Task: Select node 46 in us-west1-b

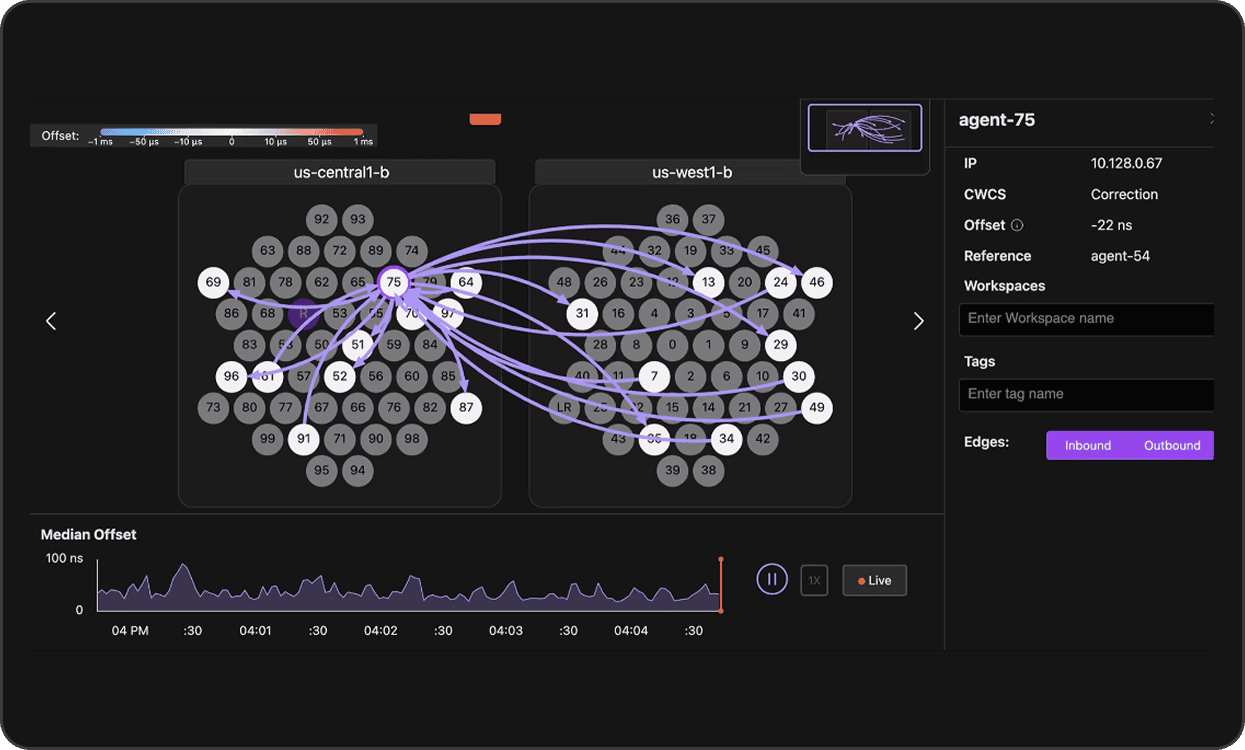Action: click(816, 282)
